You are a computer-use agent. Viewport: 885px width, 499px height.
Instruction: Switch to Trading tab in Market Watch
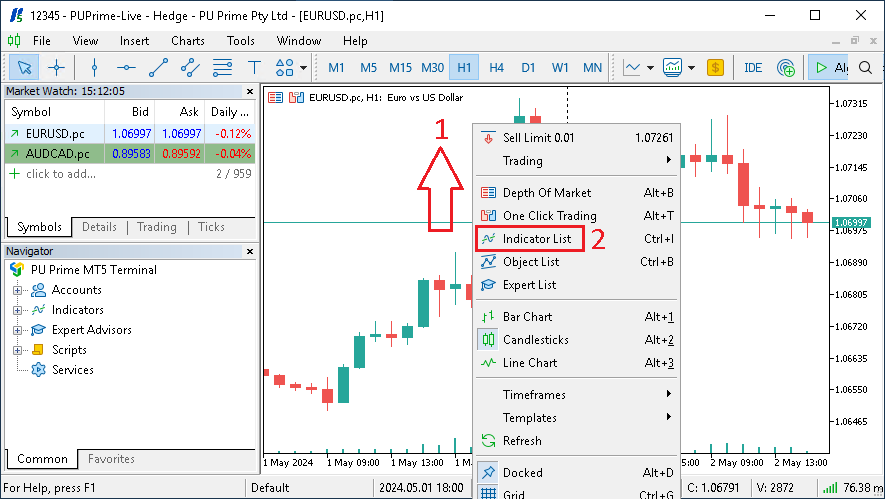pos(156,227)
